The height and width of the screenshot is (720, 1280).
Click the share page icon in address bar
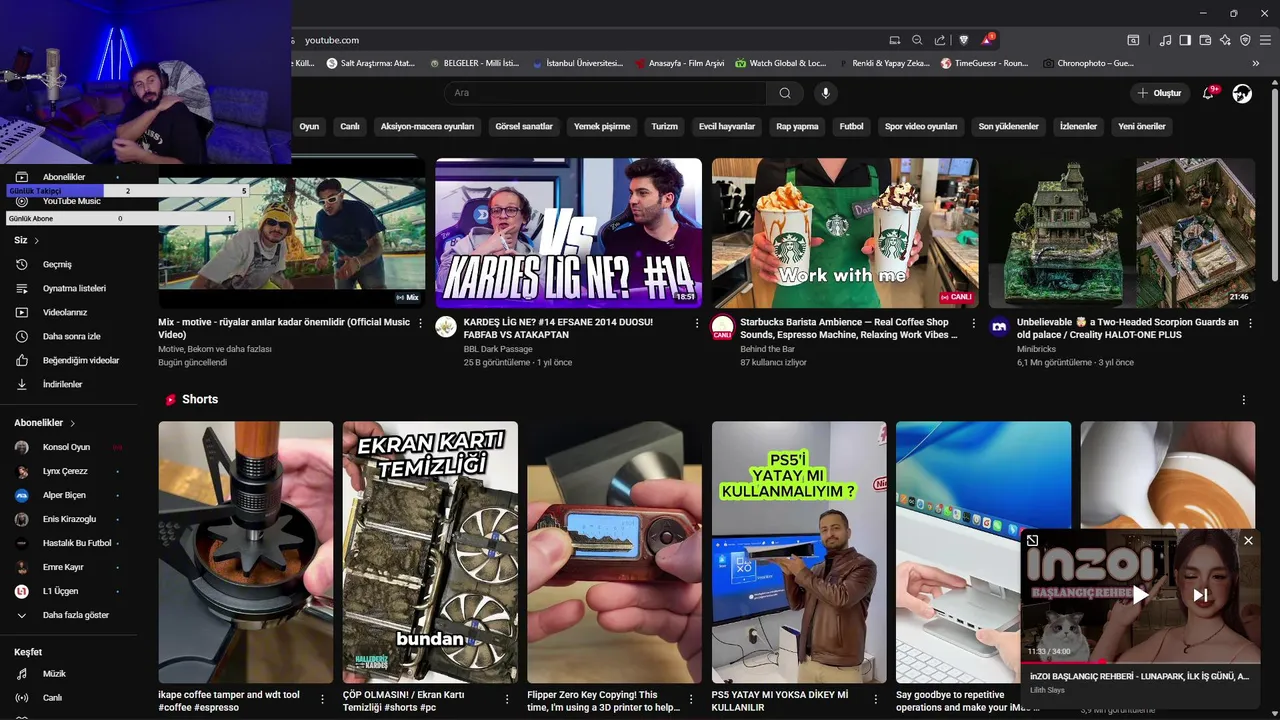pos(940,40)
